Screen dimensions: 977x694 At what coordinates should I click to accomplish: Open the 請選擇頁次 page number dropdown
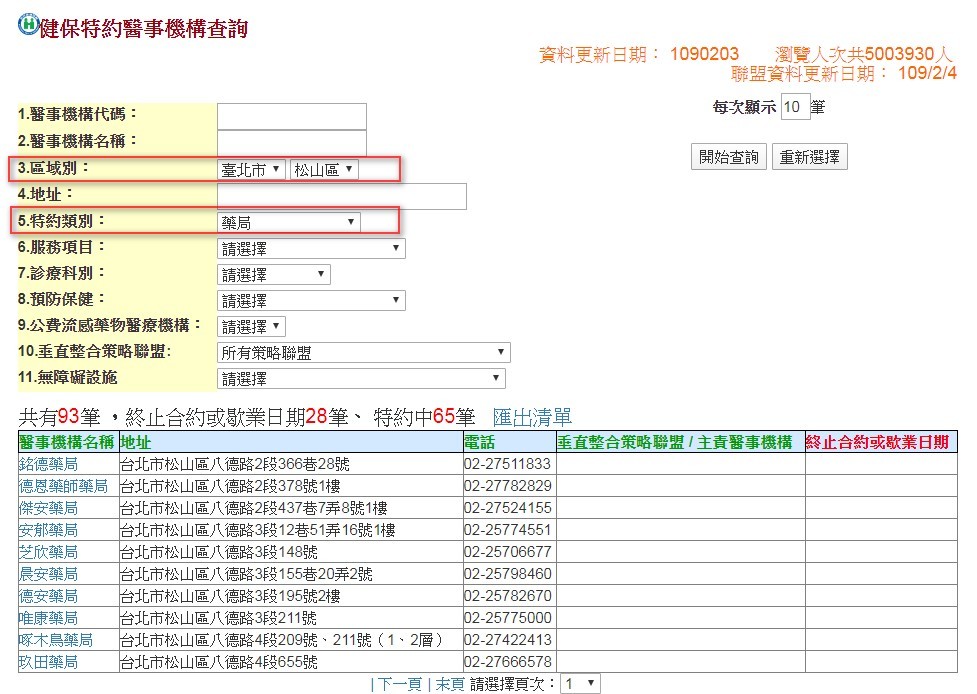(580, 684)
